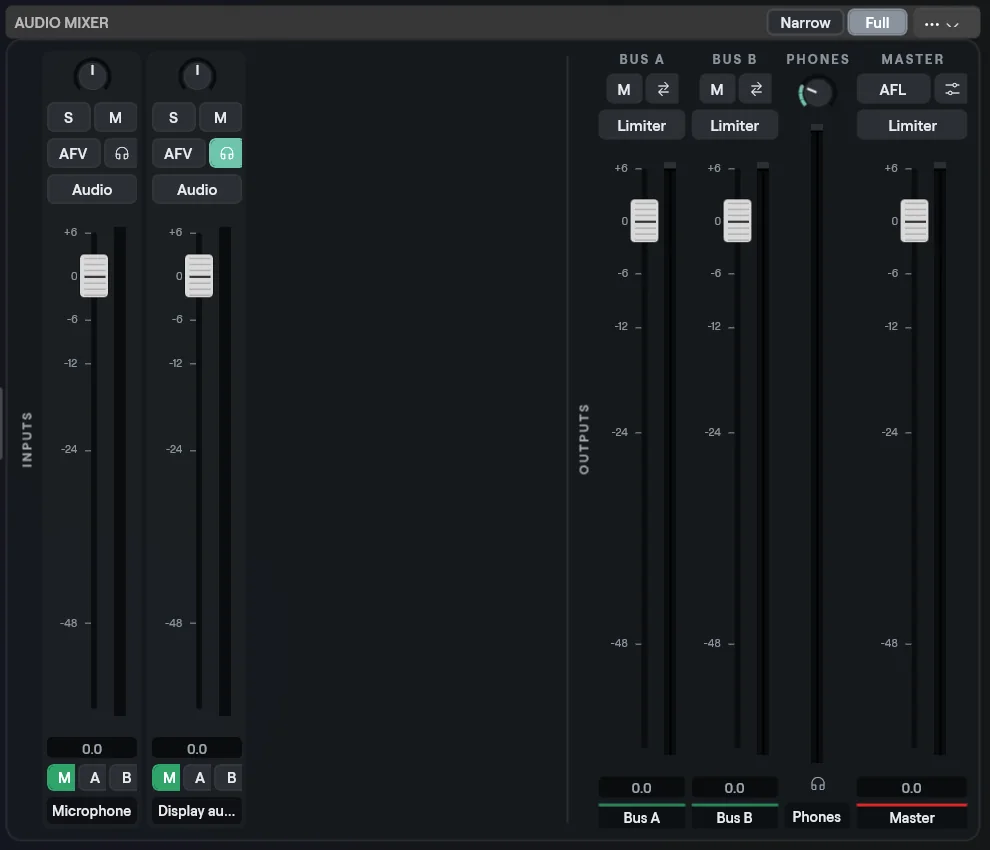Click the headphones icon above Phones label
Viewport: 990px width, 850px height.
click(818, 784)
